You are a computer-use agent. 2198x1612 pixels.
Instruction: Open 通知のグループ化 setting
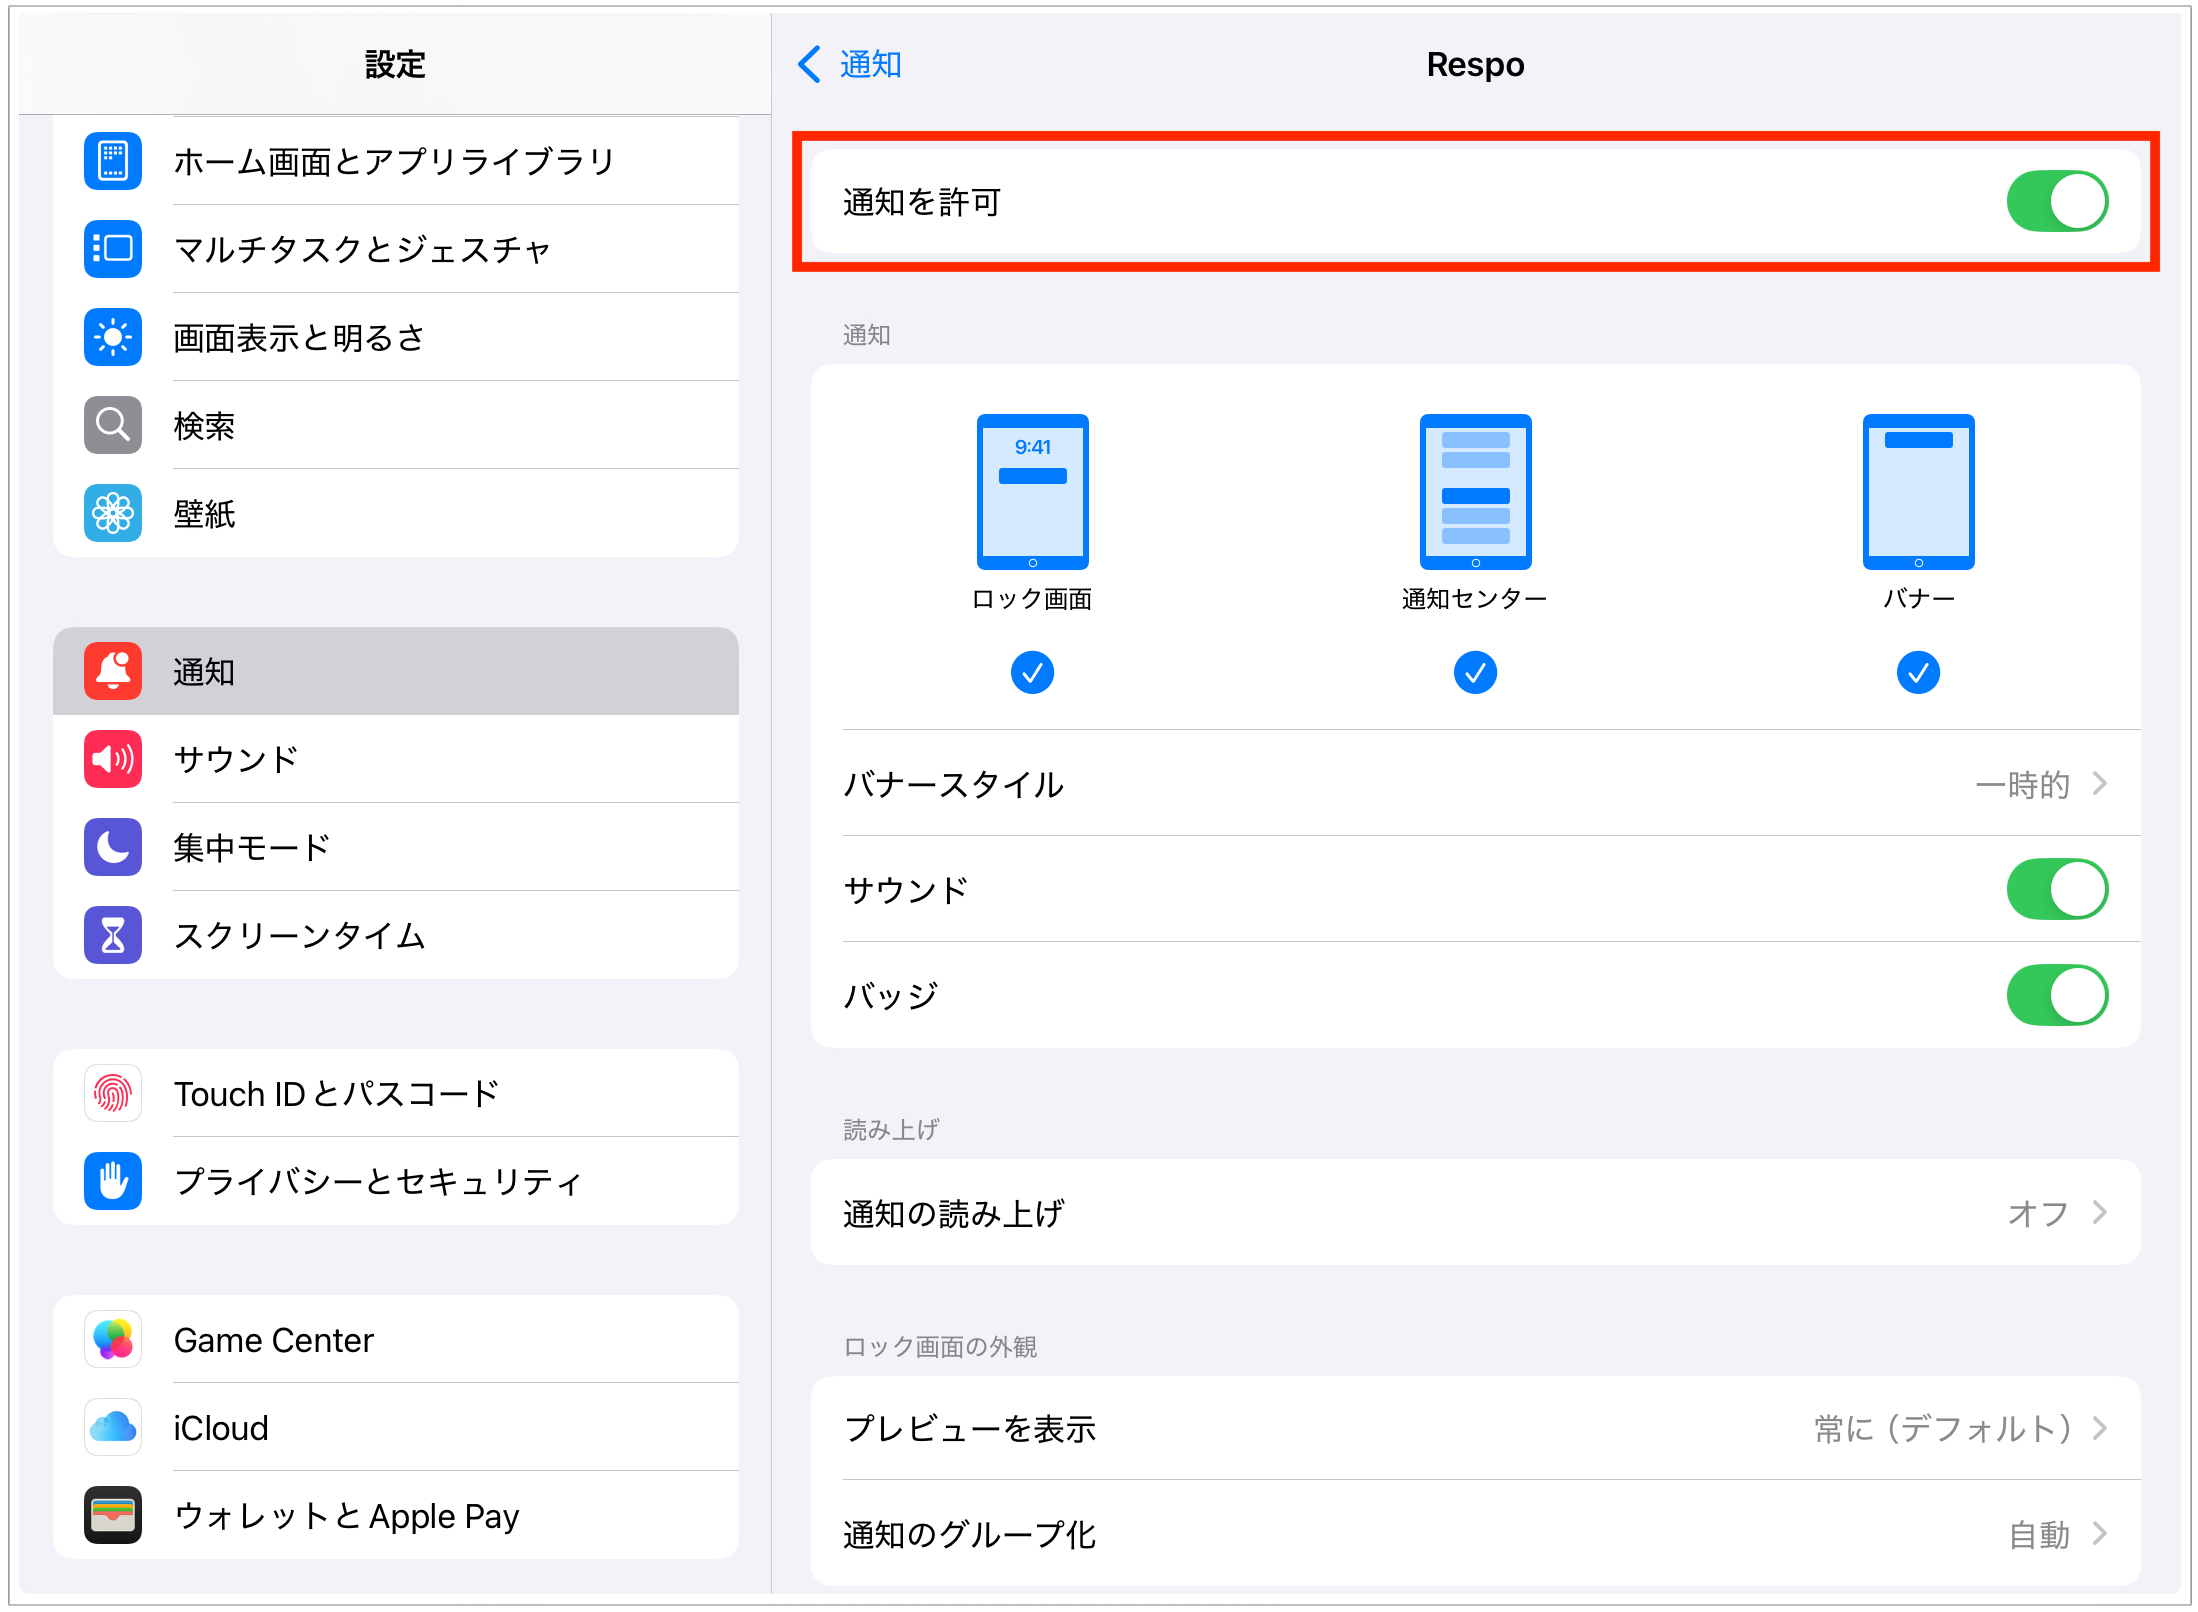coord(1475,1534)
